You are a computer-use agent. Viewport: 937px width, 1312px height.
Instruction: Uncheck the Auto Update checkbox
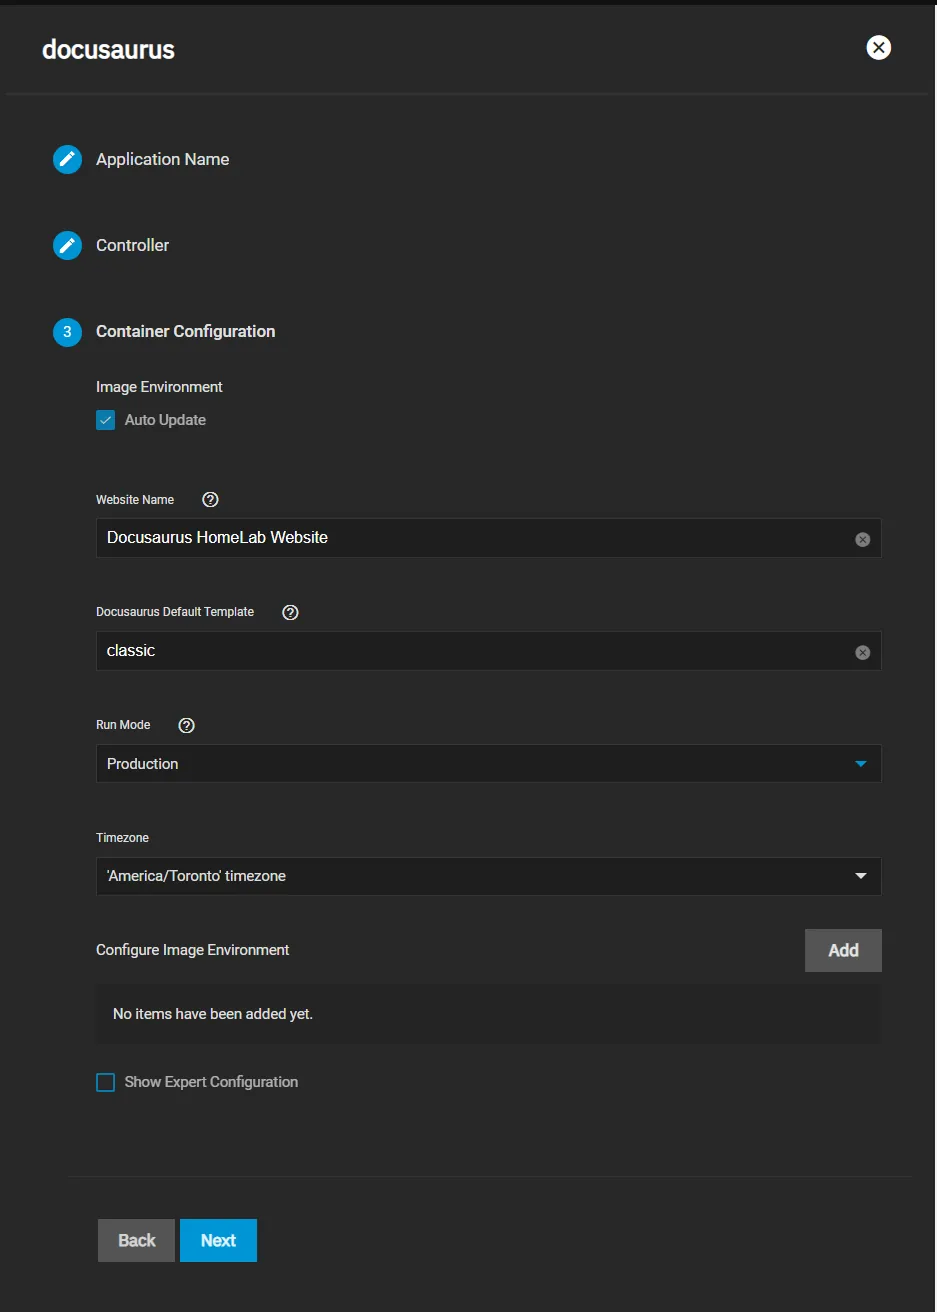click(x=105, y=420)
